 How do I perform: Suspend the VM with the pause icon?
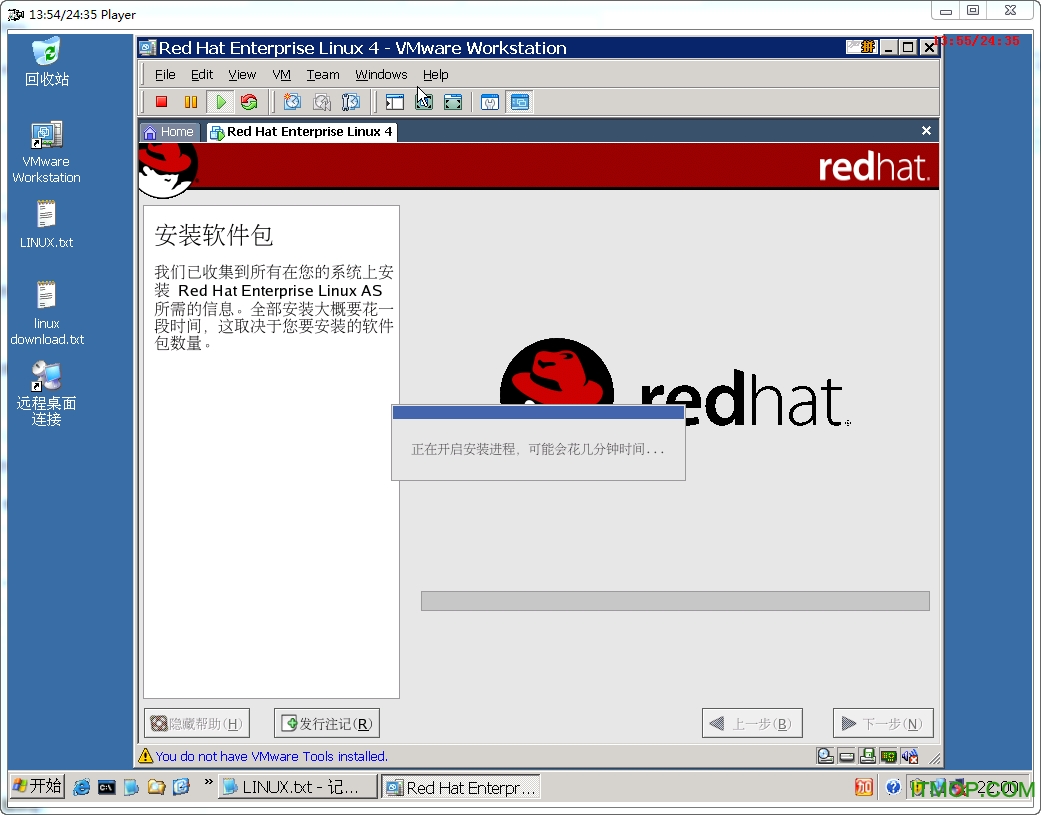(191, 102)
